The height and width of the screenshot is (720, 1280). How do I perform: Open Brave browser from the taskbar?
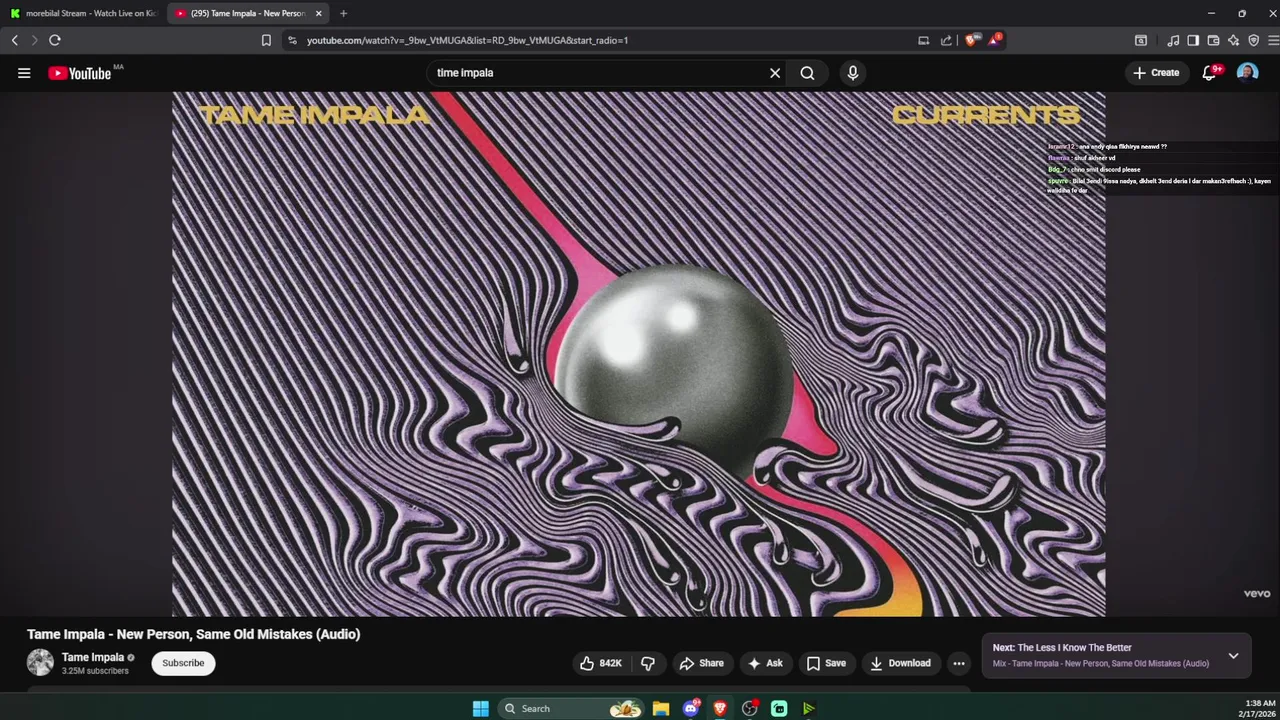(720, 708)
